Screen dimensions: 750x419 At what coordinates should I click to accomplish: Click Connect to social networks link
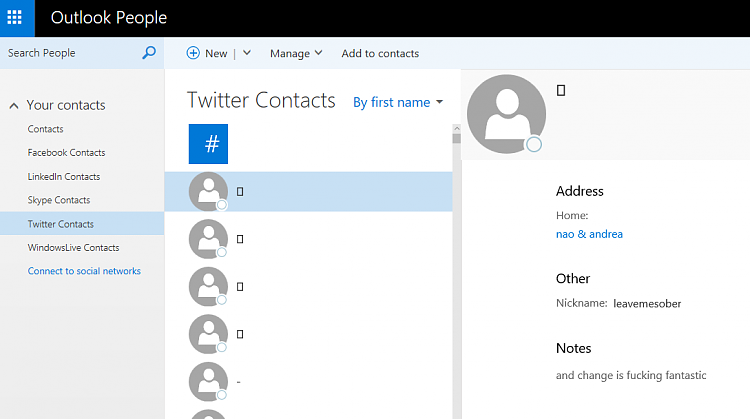coord(84,271)
